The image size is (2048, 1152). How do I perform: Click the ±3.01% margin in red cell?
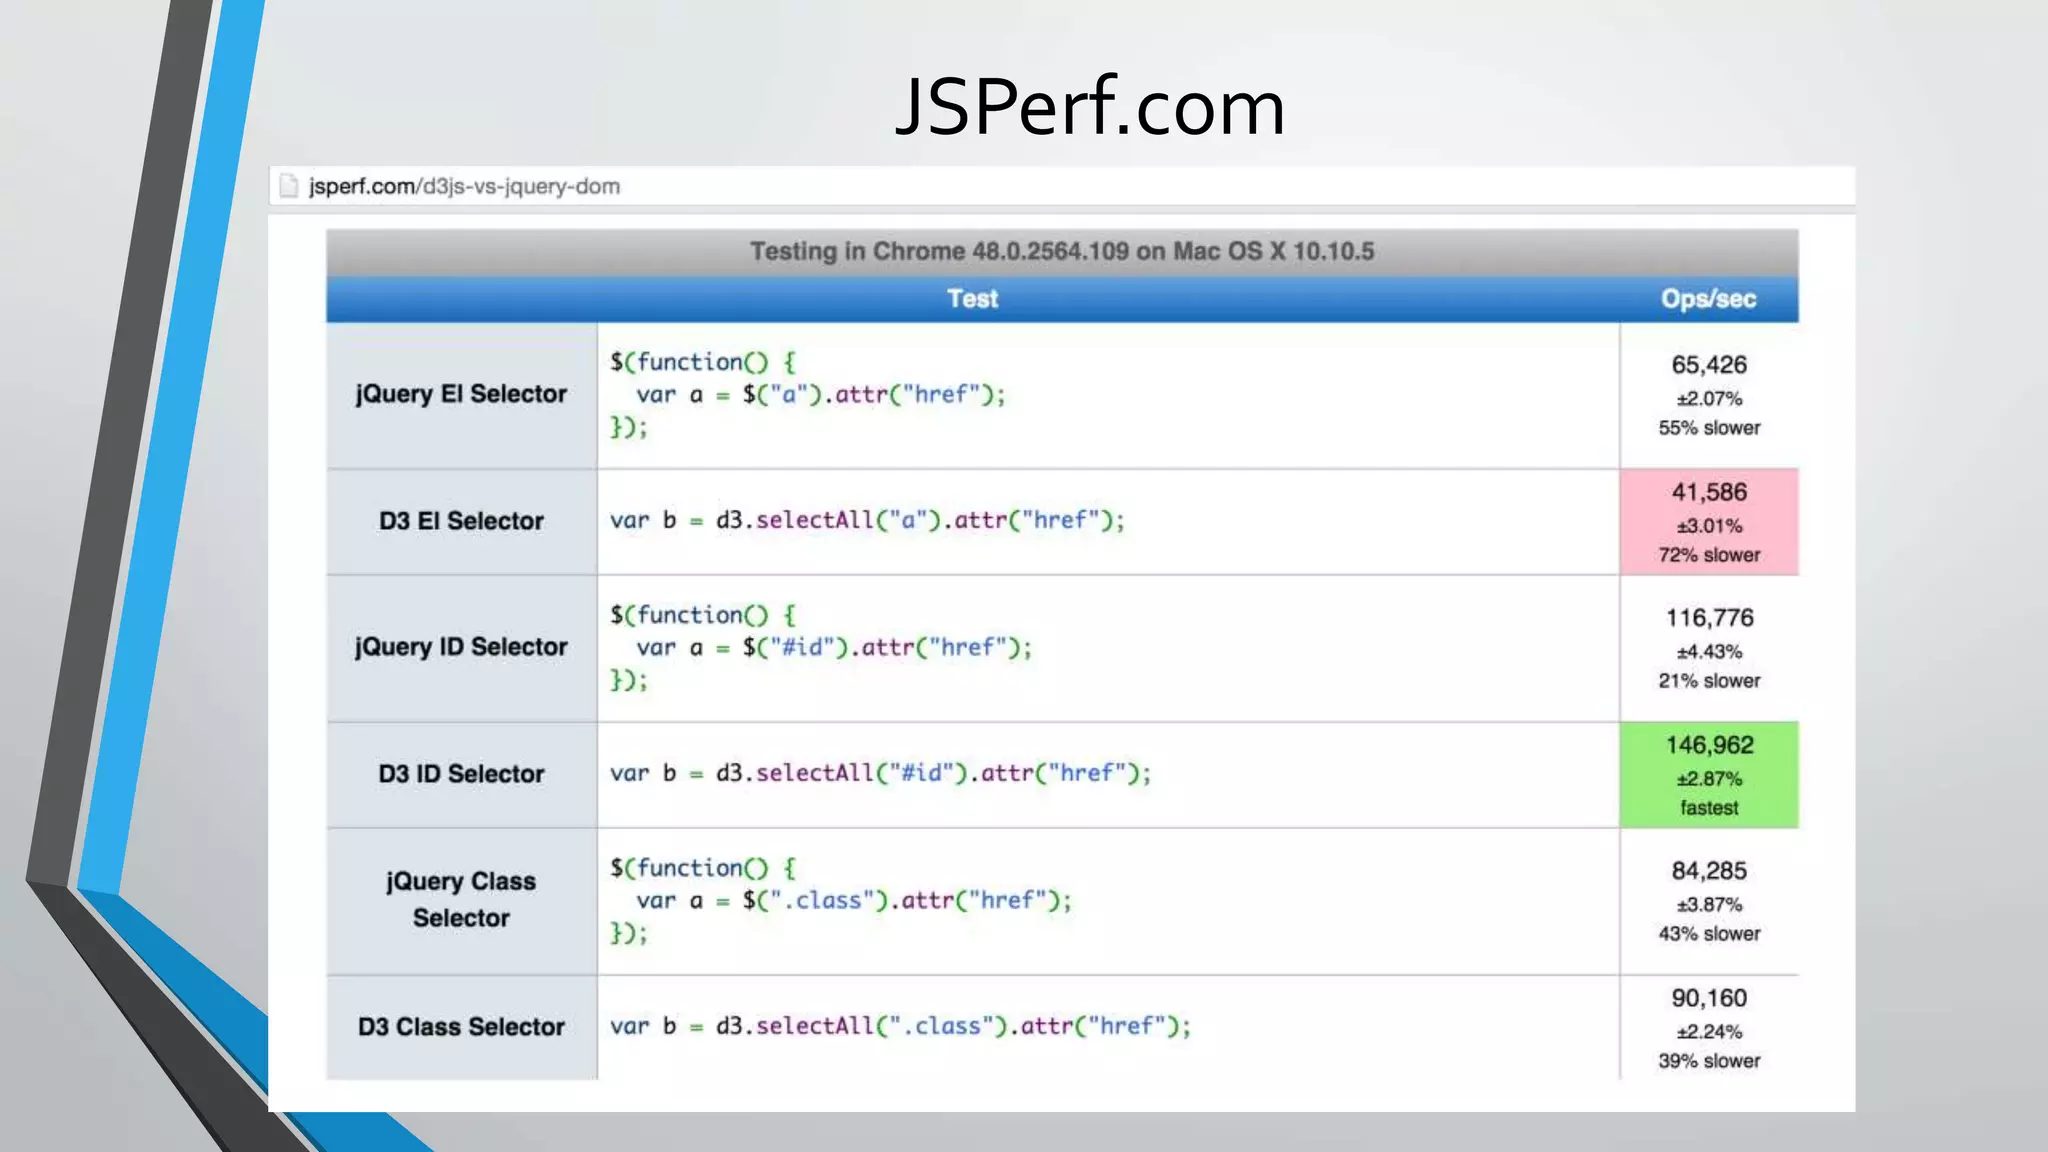click(x=1709, y=526)
